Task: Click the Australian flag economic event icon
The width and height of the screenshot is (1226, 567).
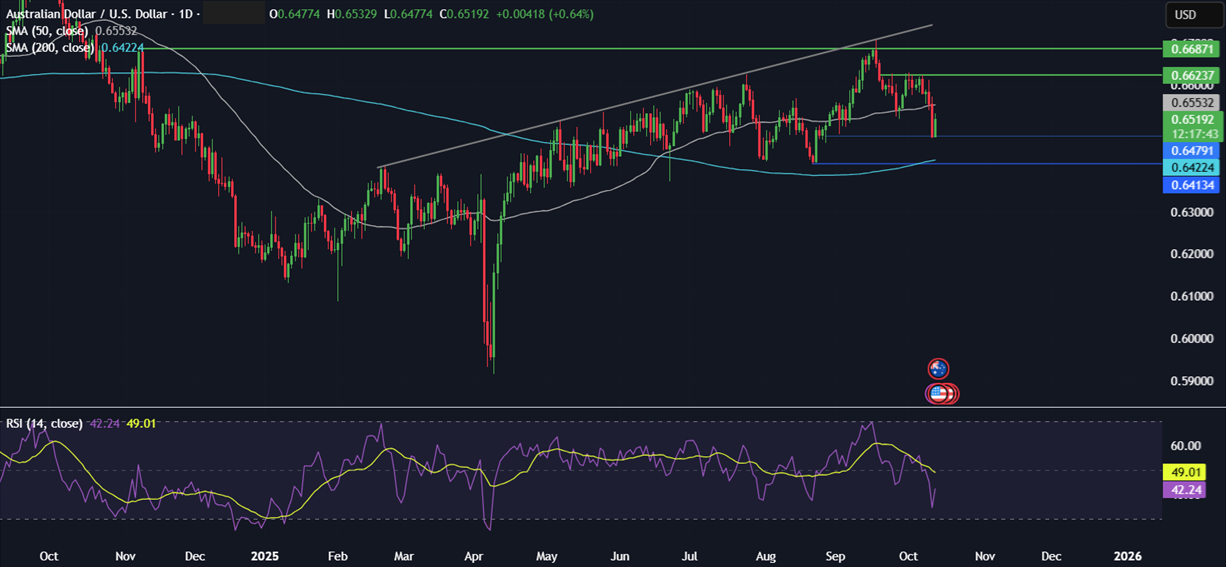Action: (x=938, y=369)
